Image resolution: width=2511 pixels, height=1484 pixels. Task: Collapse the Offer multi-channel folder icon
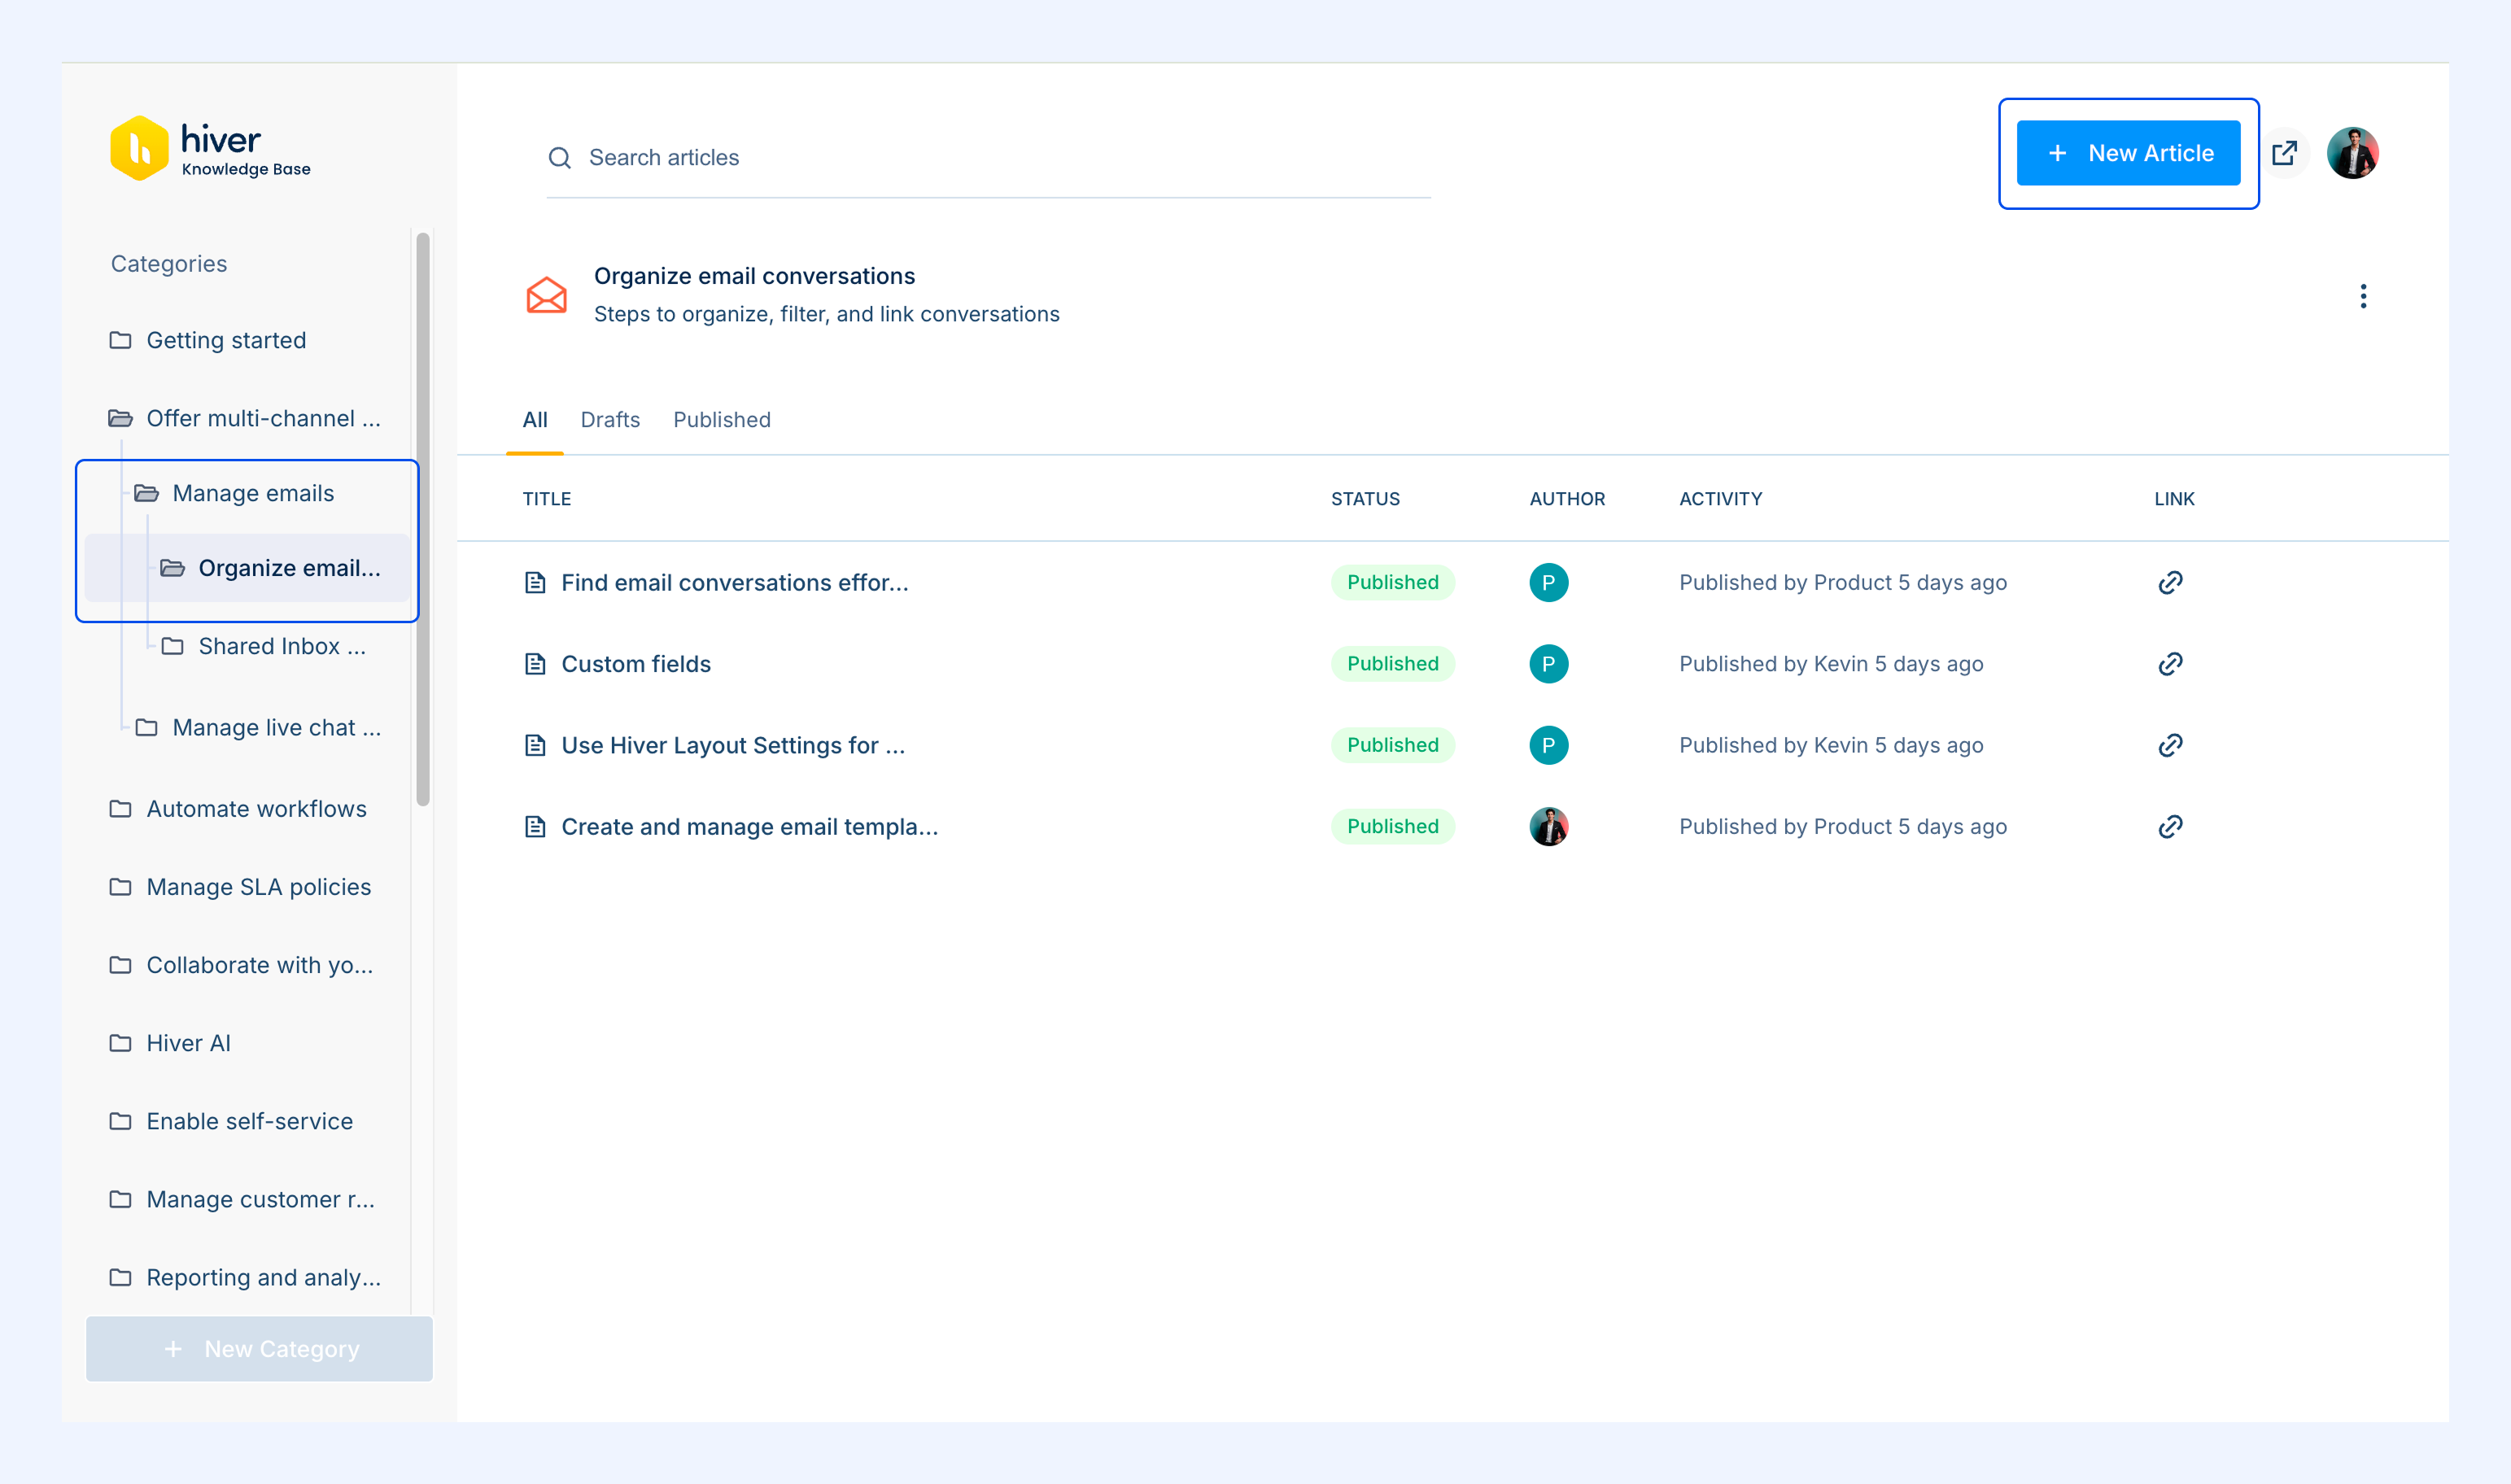tap(120, 418)
